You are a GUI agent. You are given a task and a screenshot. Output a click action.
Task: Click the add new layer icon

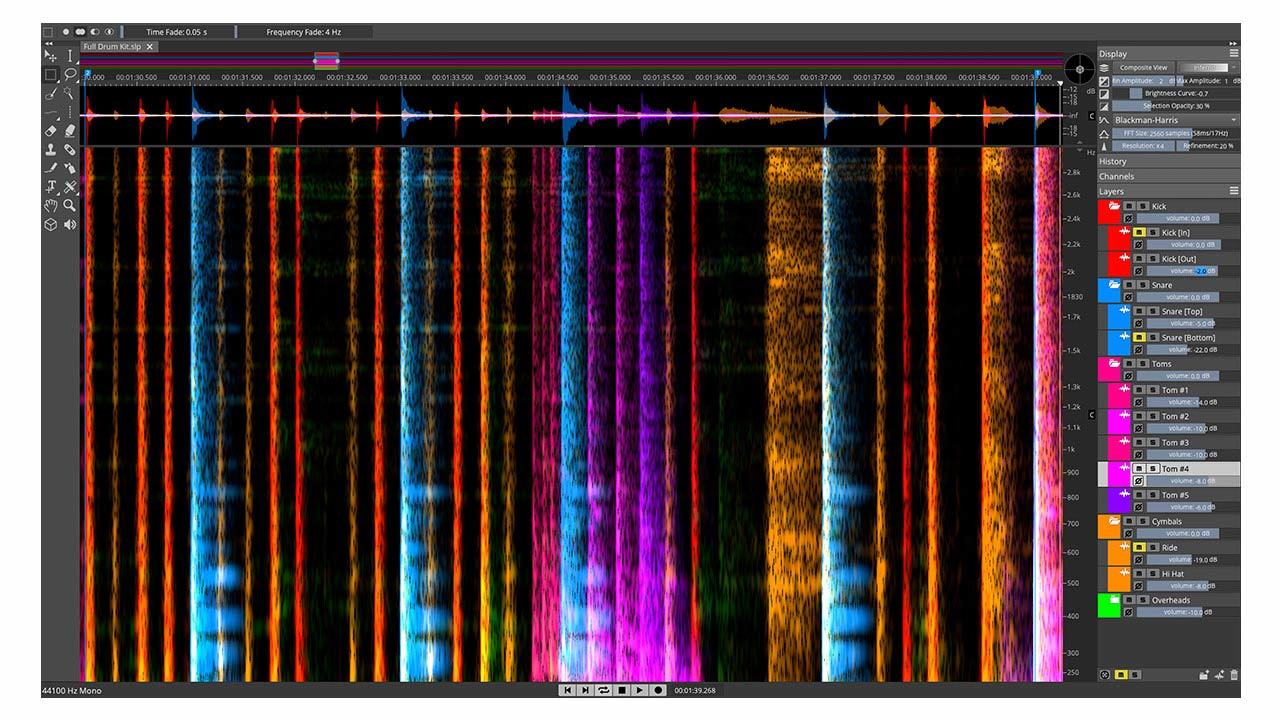[x=1219, y=675]
